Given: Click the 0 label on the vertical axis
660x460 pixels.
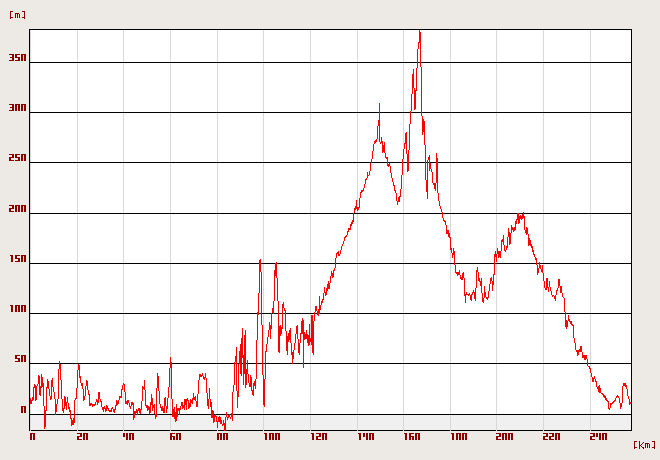Looking at the screenshot, I should [22, 409].
